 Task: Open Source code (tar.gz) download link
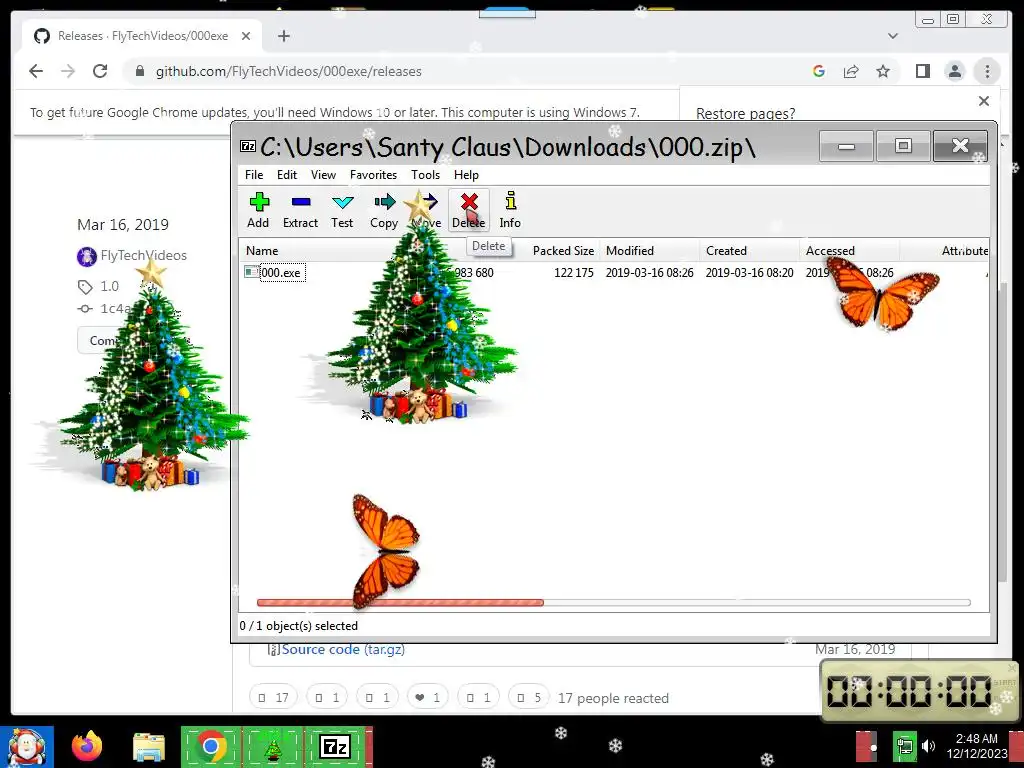(343, 649)
